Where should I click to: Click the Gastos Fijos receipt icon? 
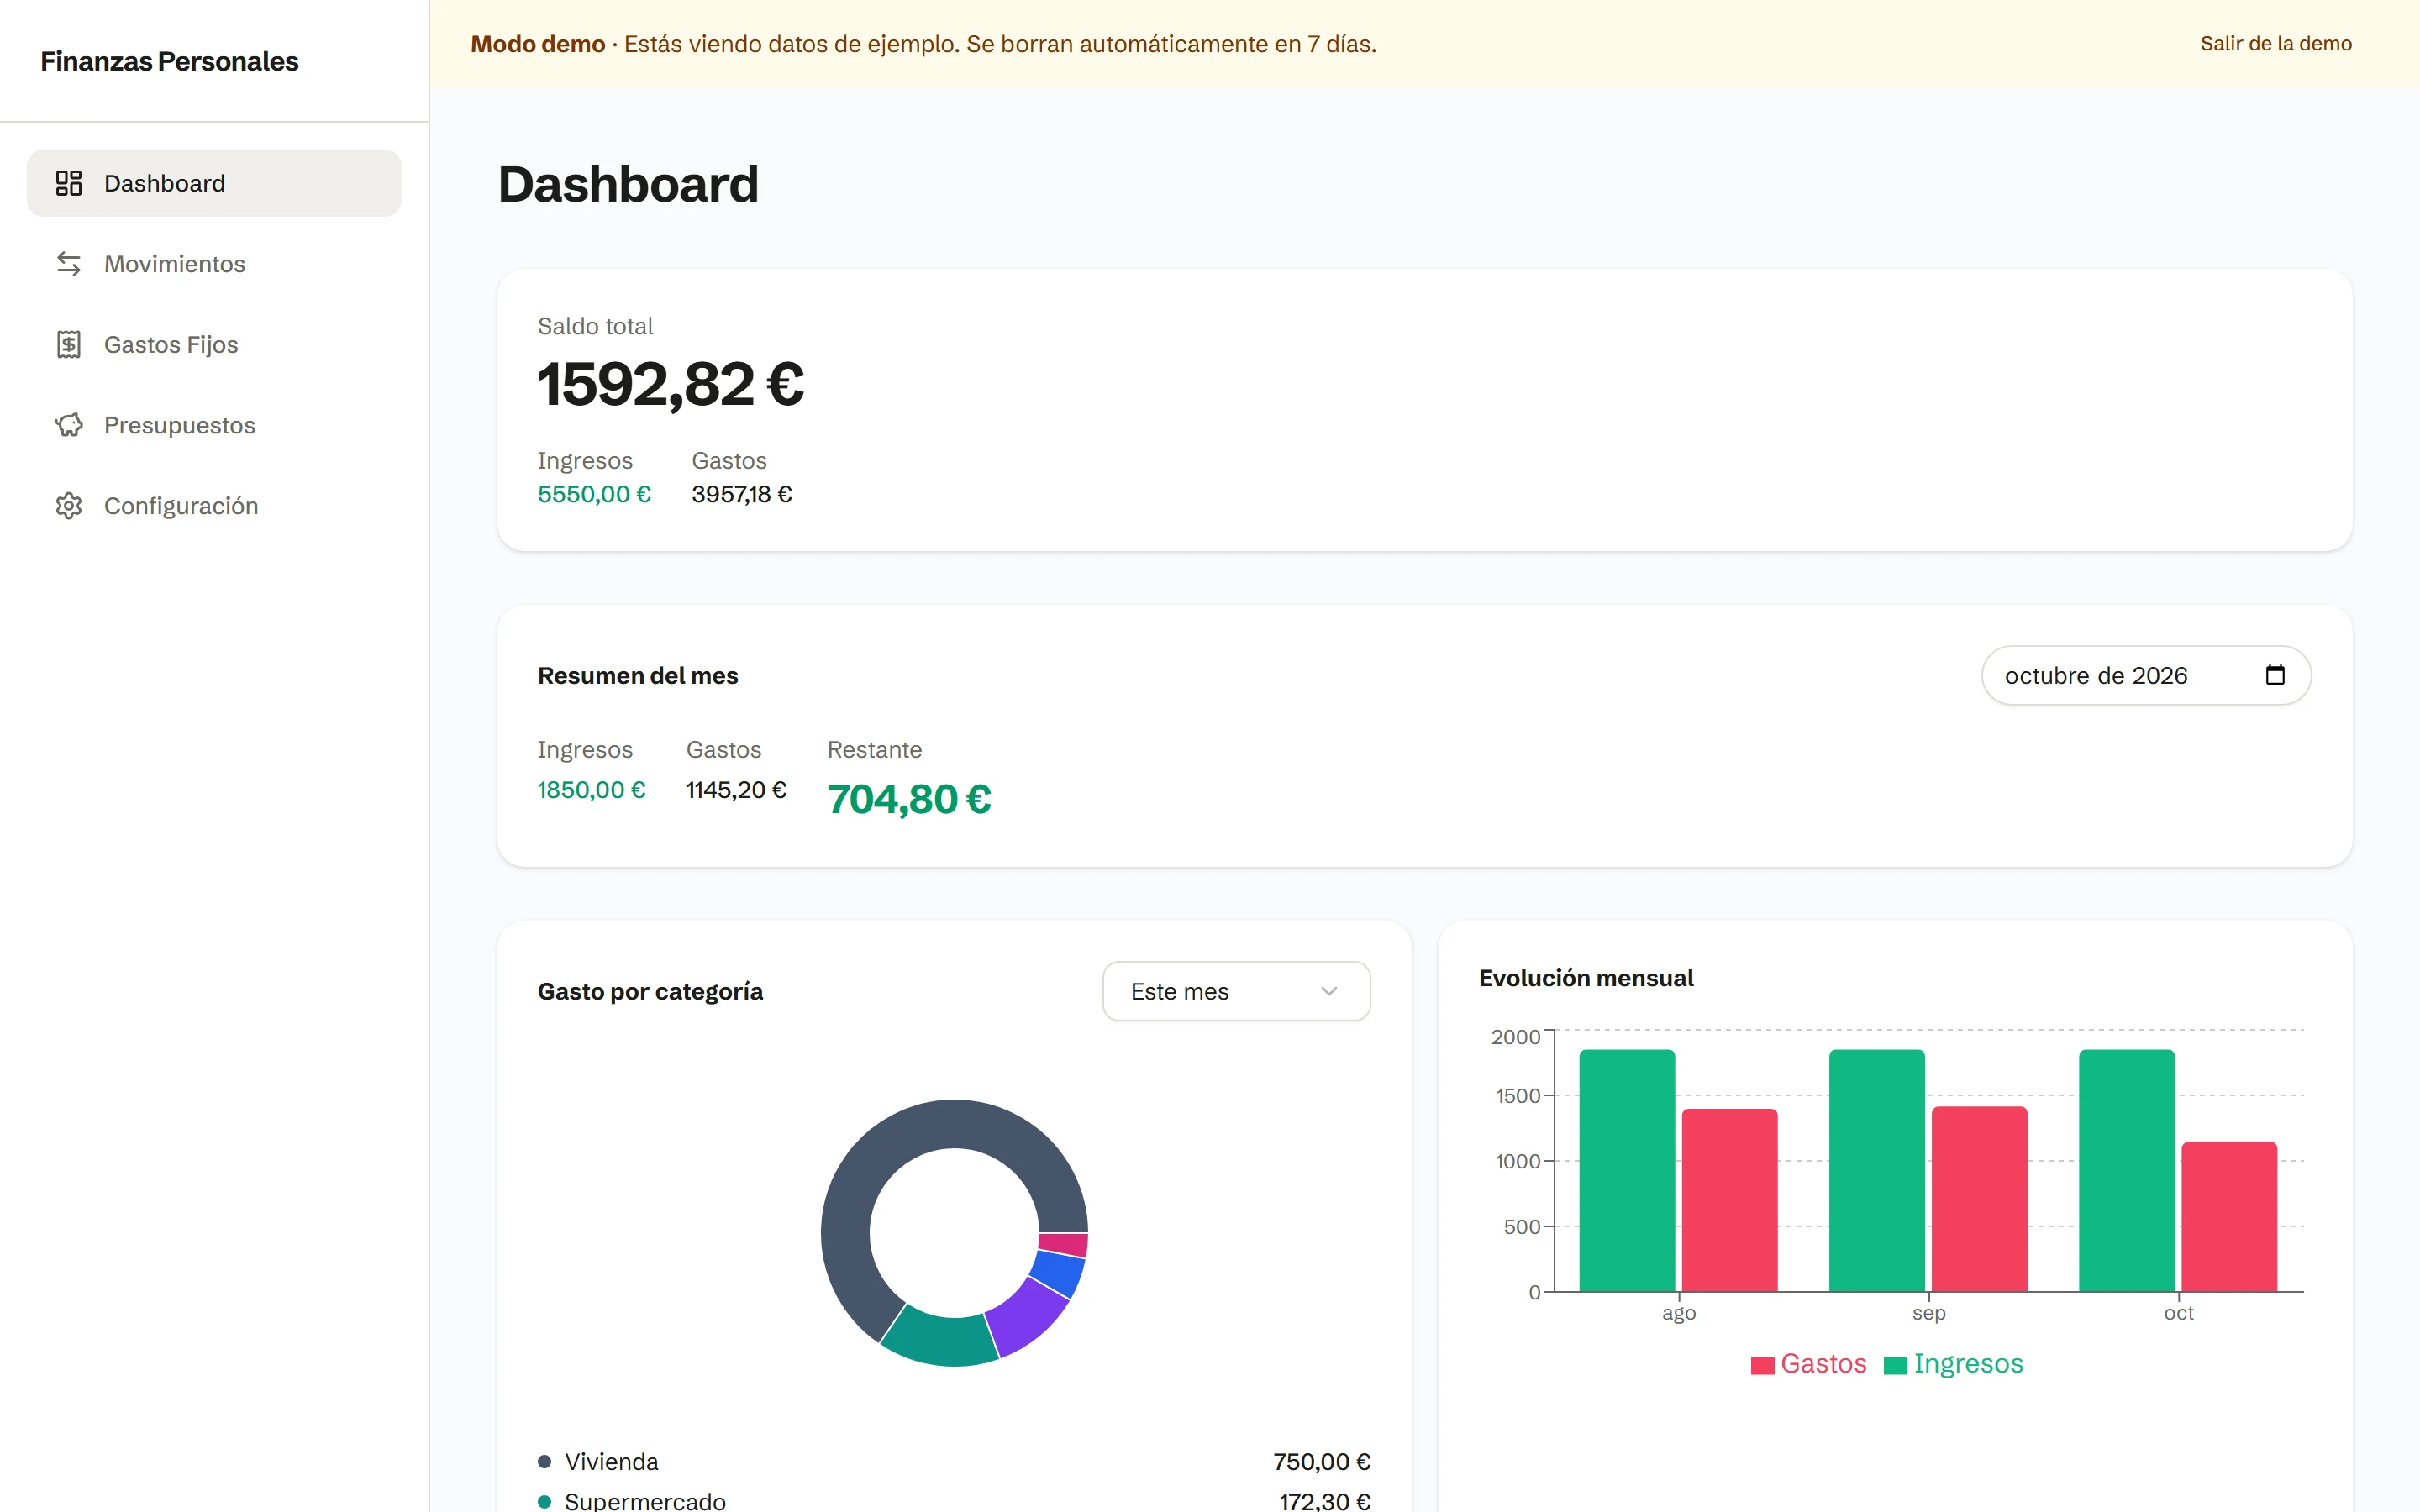(68, 344)
